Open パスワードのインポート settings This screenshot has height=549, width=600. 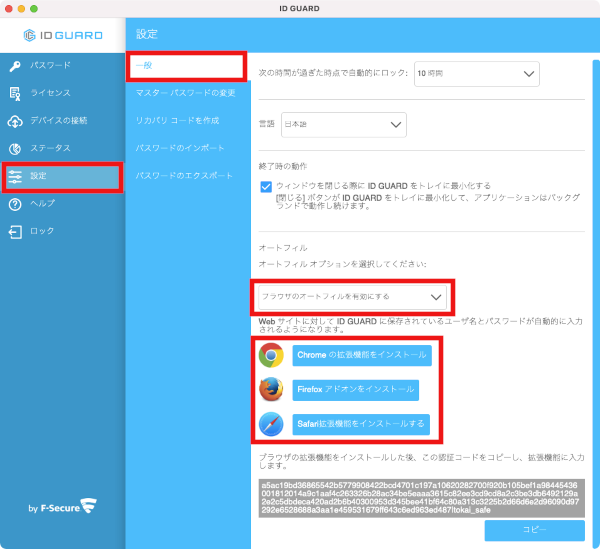180,148
